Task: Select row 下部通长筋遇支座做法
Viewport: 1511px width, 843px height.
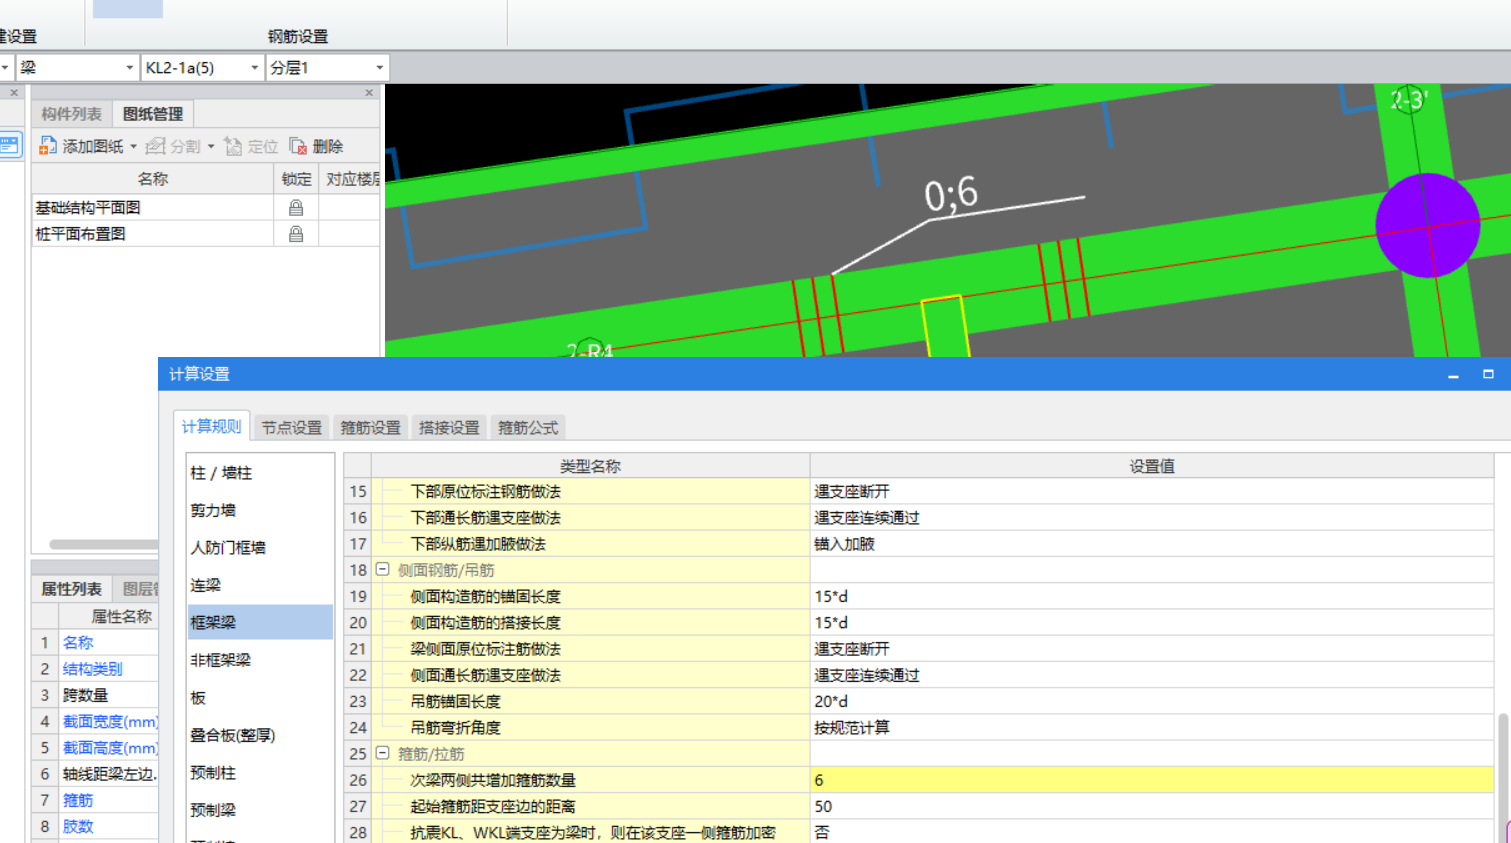Action: (x=590, y=518)
